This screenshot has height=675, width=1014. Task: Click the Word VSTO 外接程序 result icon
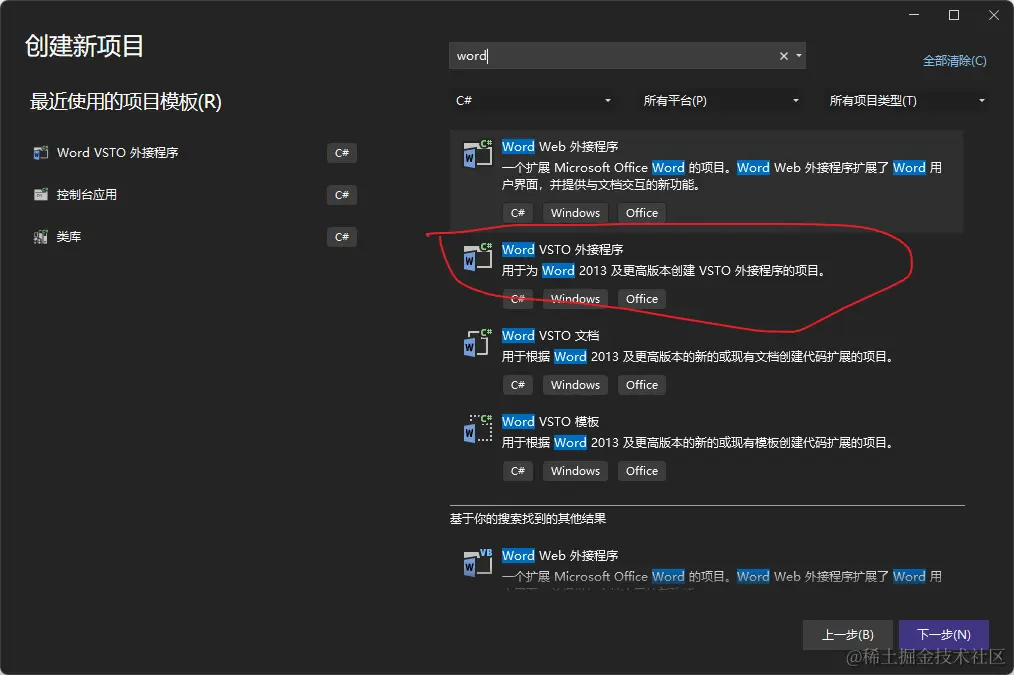coord(478,257)
